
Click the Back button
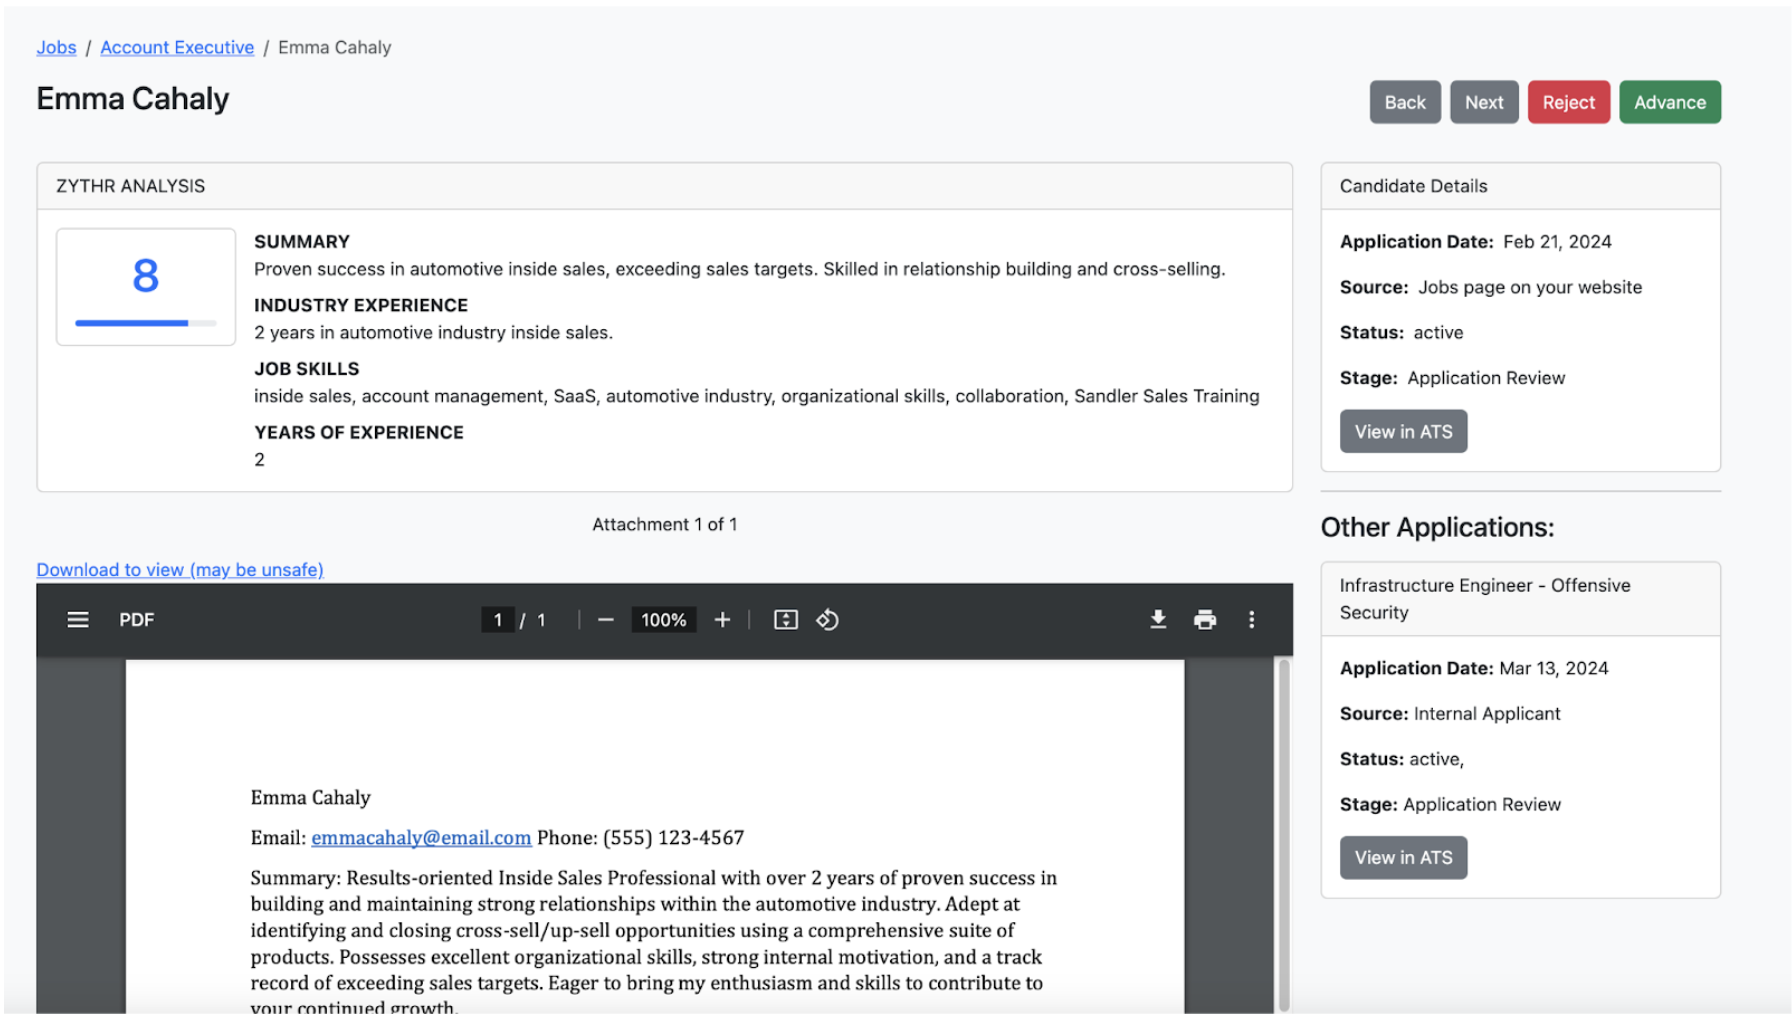tap(1405, 102)
